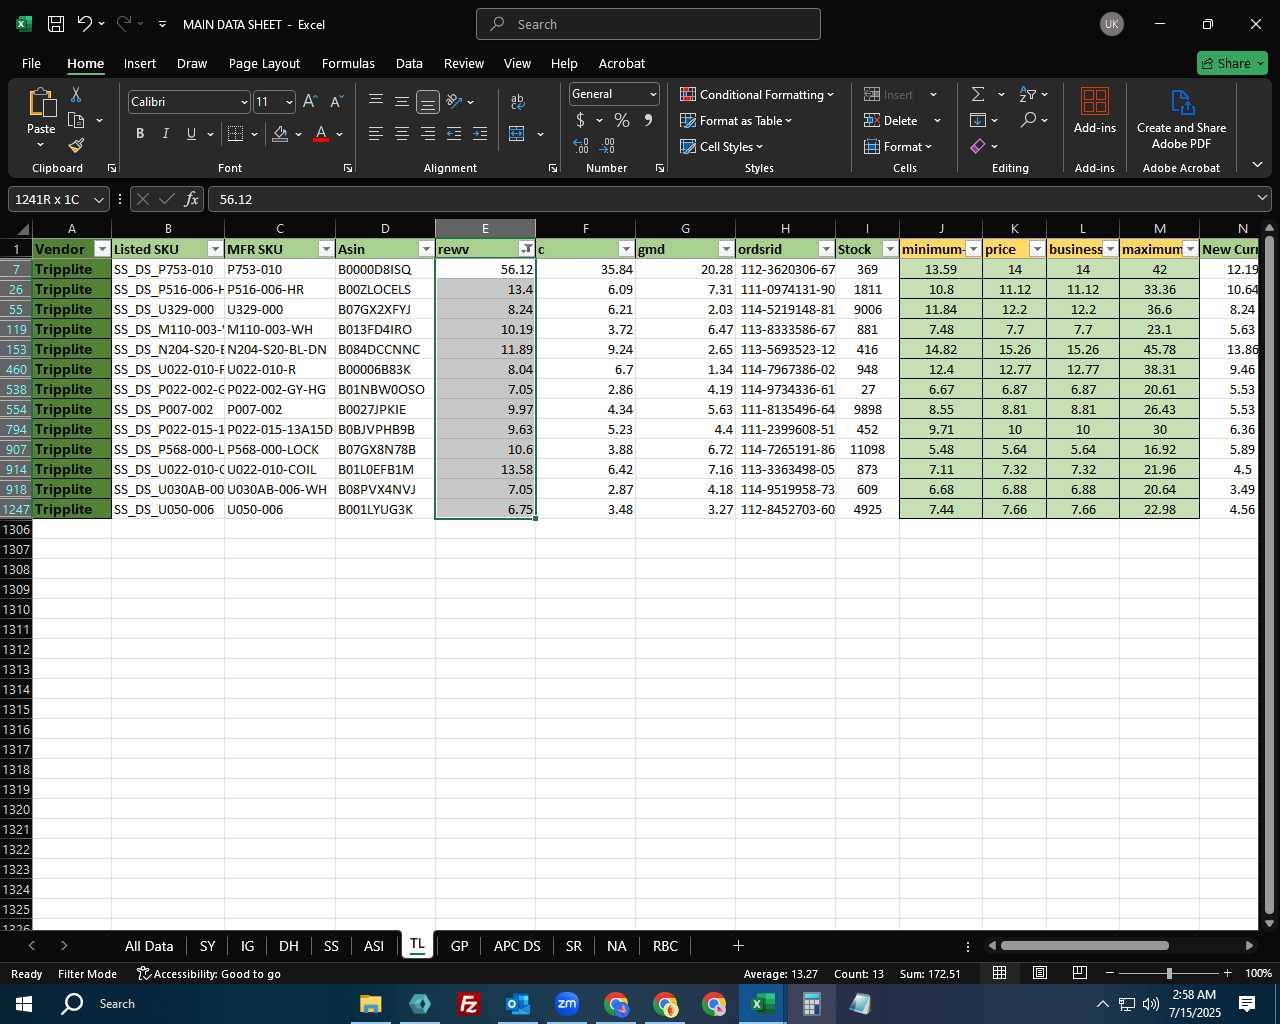Toggle Bold formatting
1280x1024 pixels.
[x=140, y=133]
